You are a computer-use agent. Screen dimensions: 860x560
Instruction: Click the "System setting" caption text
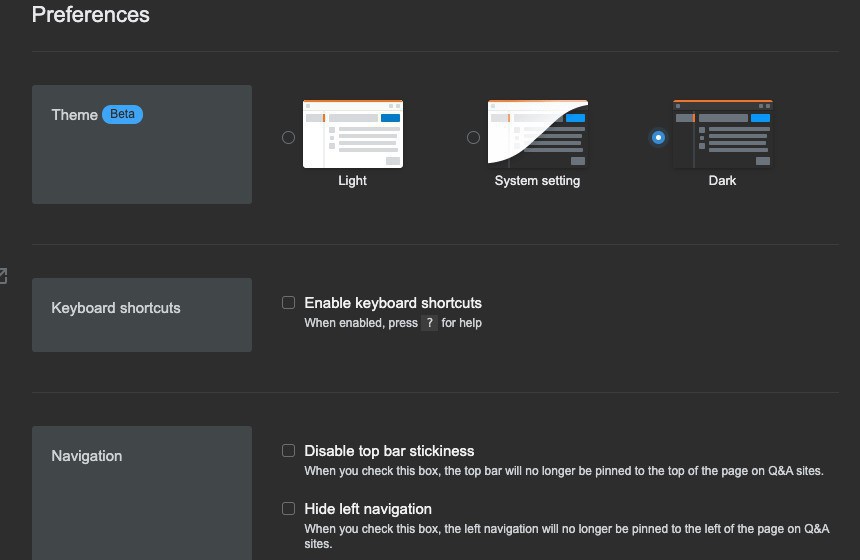(538, 181)
